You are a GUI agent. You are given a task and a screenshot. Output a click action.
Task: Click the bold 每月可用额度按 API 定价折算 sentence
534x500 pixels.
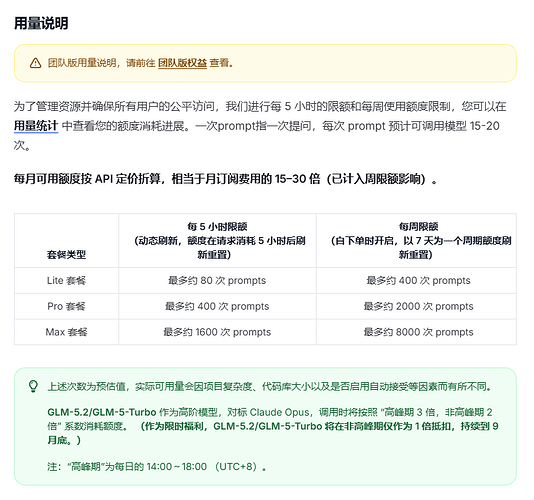coord(225,179)
